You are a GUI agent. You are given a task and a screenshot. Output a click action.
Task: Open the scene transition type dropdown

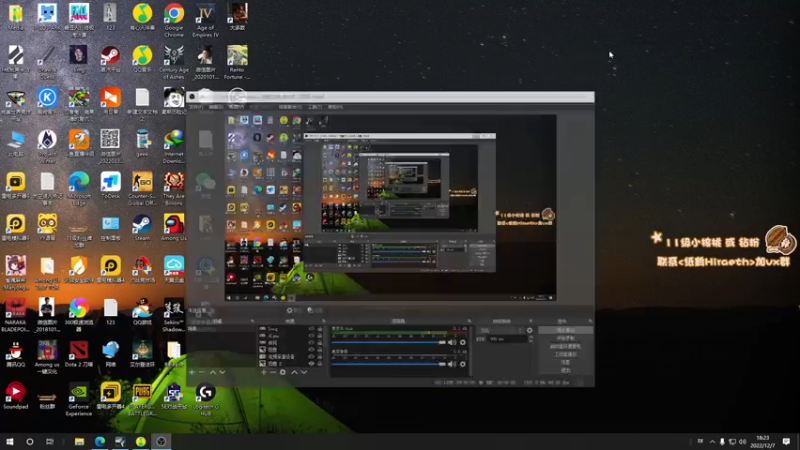click(x=503, y=331)
